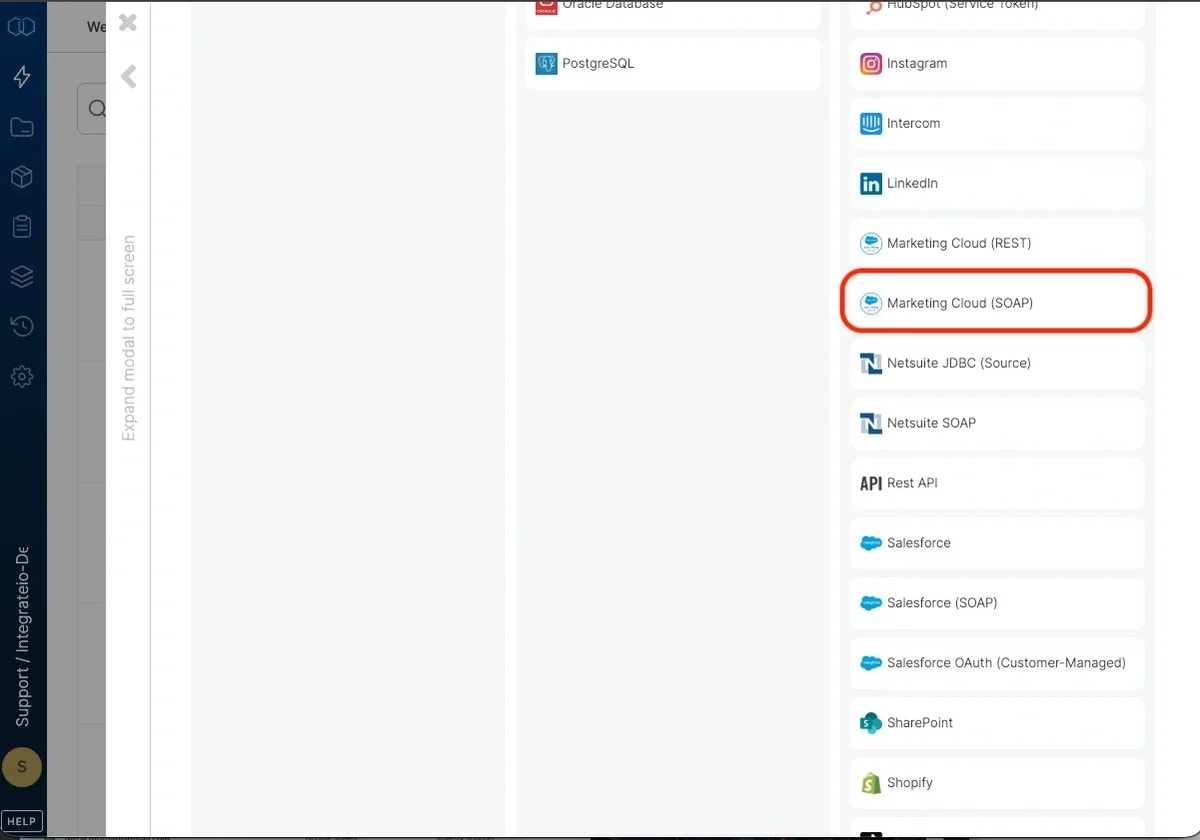Click the Support / Integrateio account label

pos(22,637)
